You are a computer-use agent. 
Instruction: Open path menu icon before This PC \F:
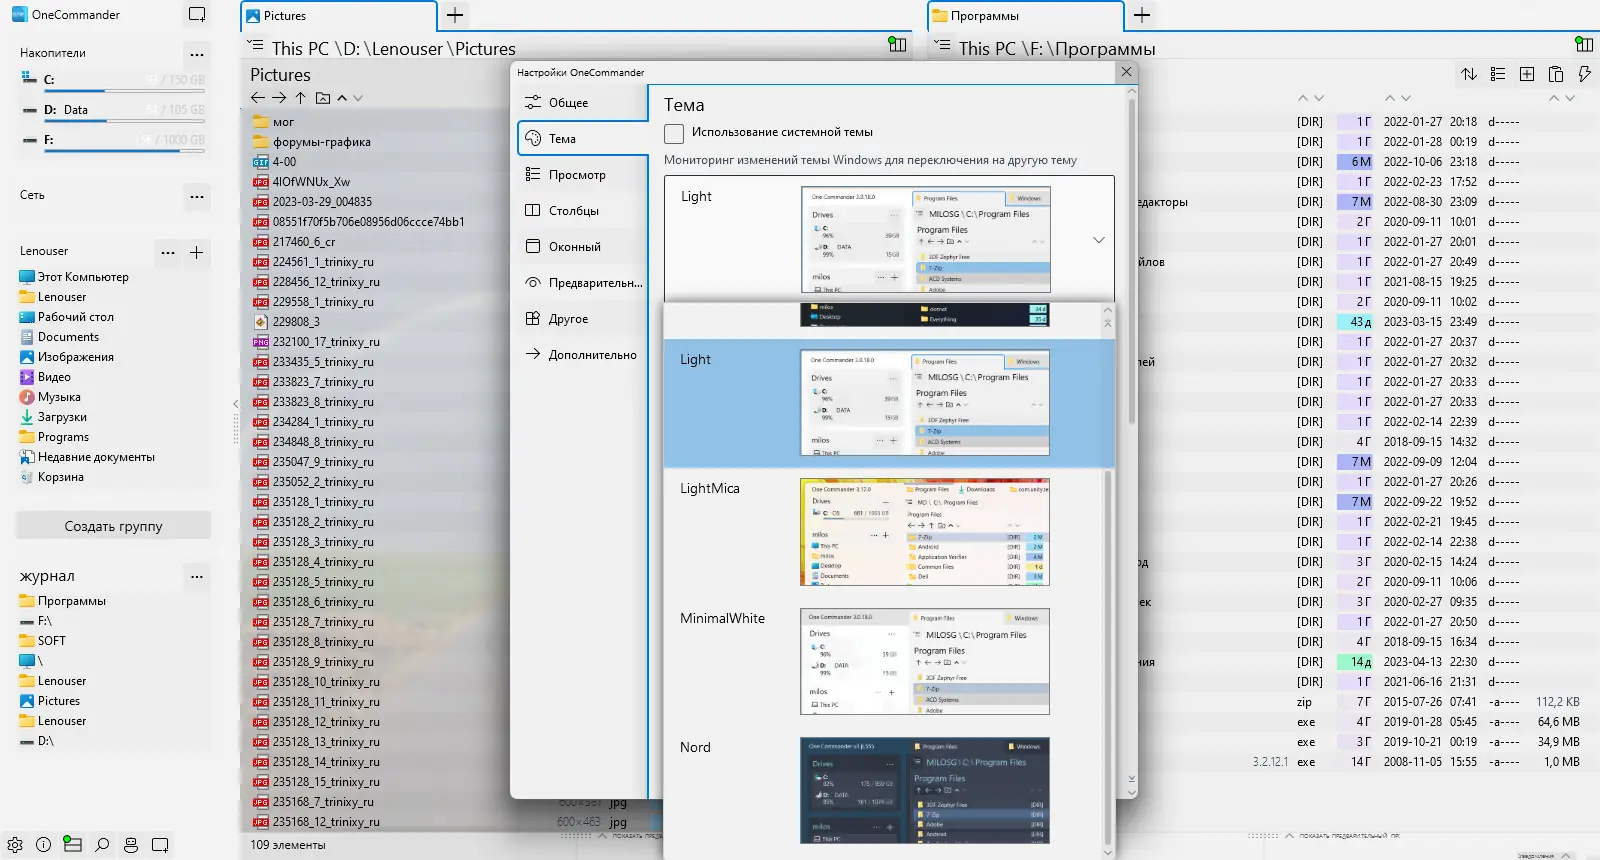[x=942, y=46]
